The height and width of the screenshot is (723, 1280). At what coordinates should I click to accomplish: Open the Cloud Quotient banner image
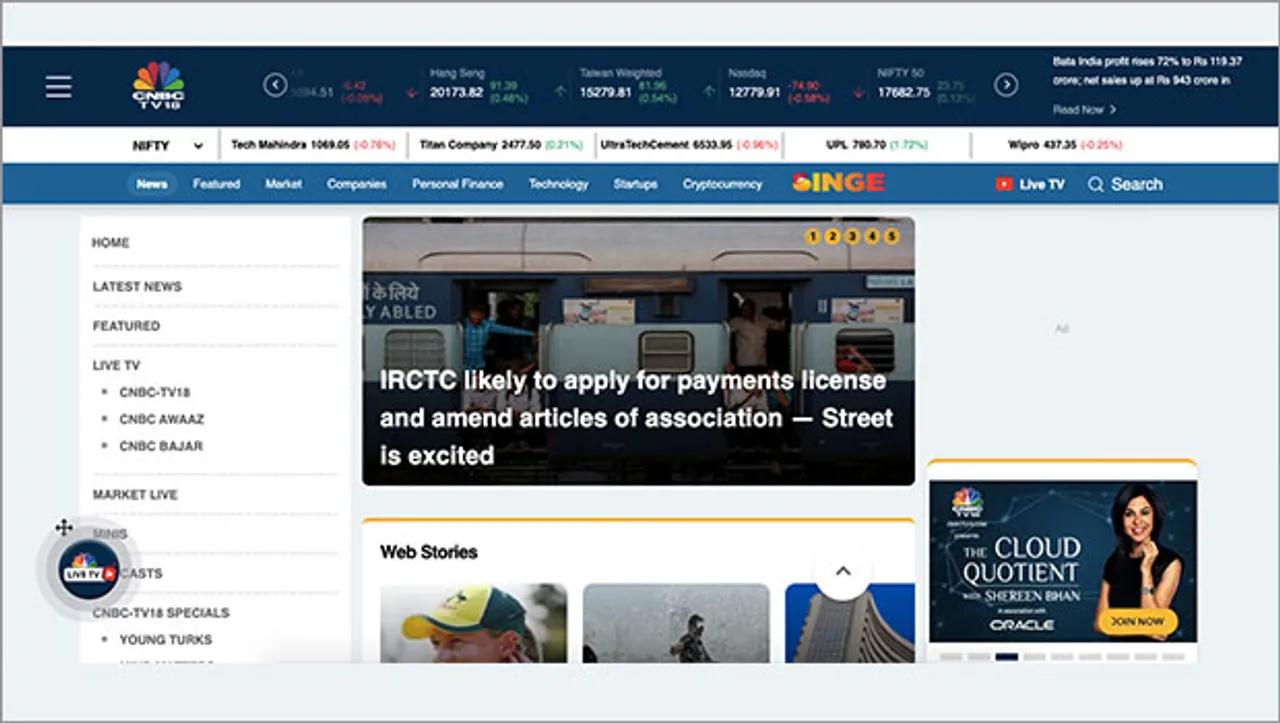coord(1062,562)
